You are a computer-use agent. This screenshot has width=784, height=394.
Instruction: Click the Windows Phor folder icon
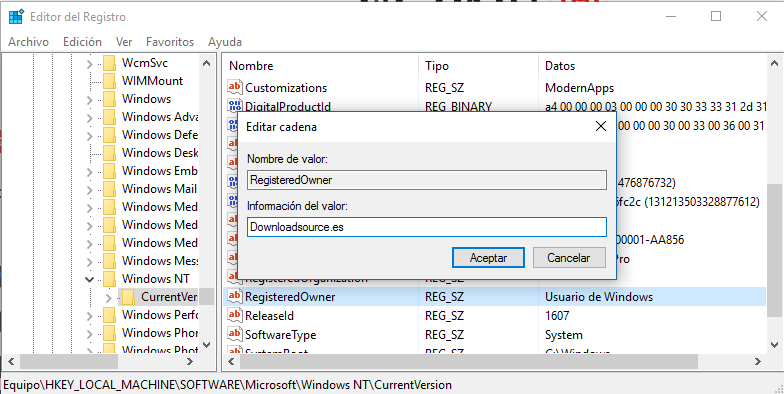(110, 333)
